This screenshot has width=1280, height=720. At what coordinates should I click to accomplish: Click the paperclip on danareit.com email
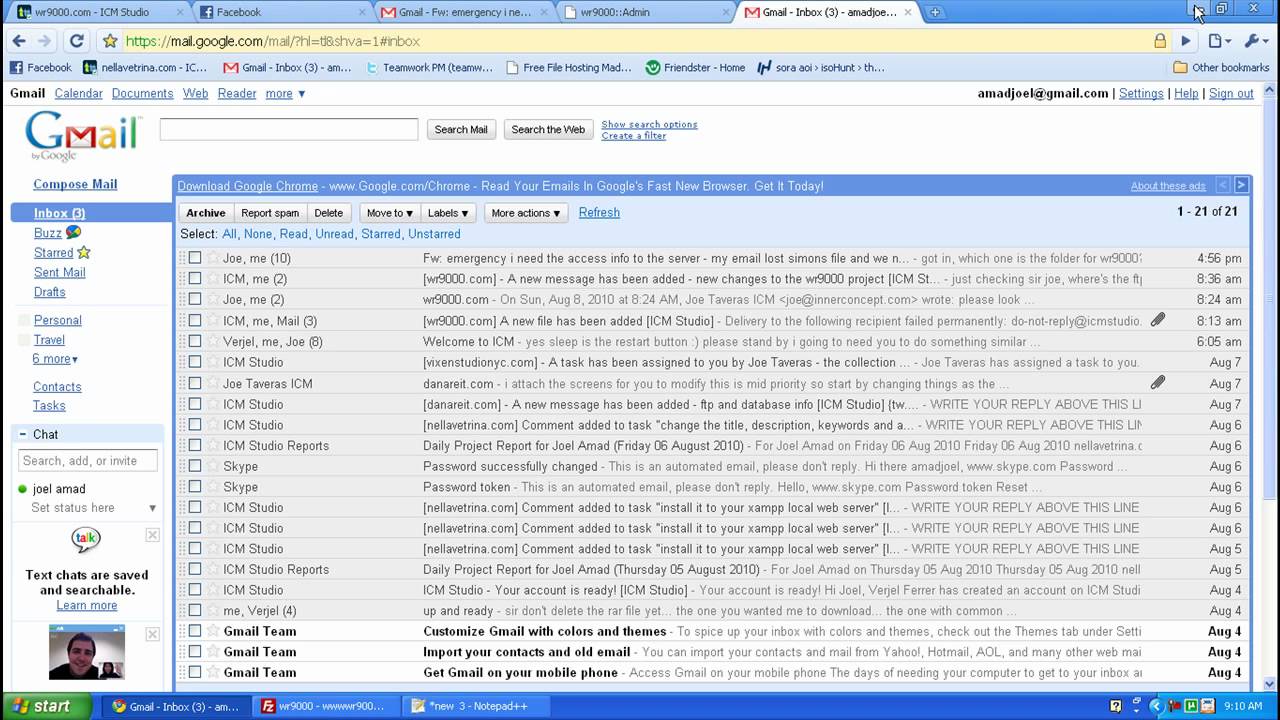coord(1157,383)
